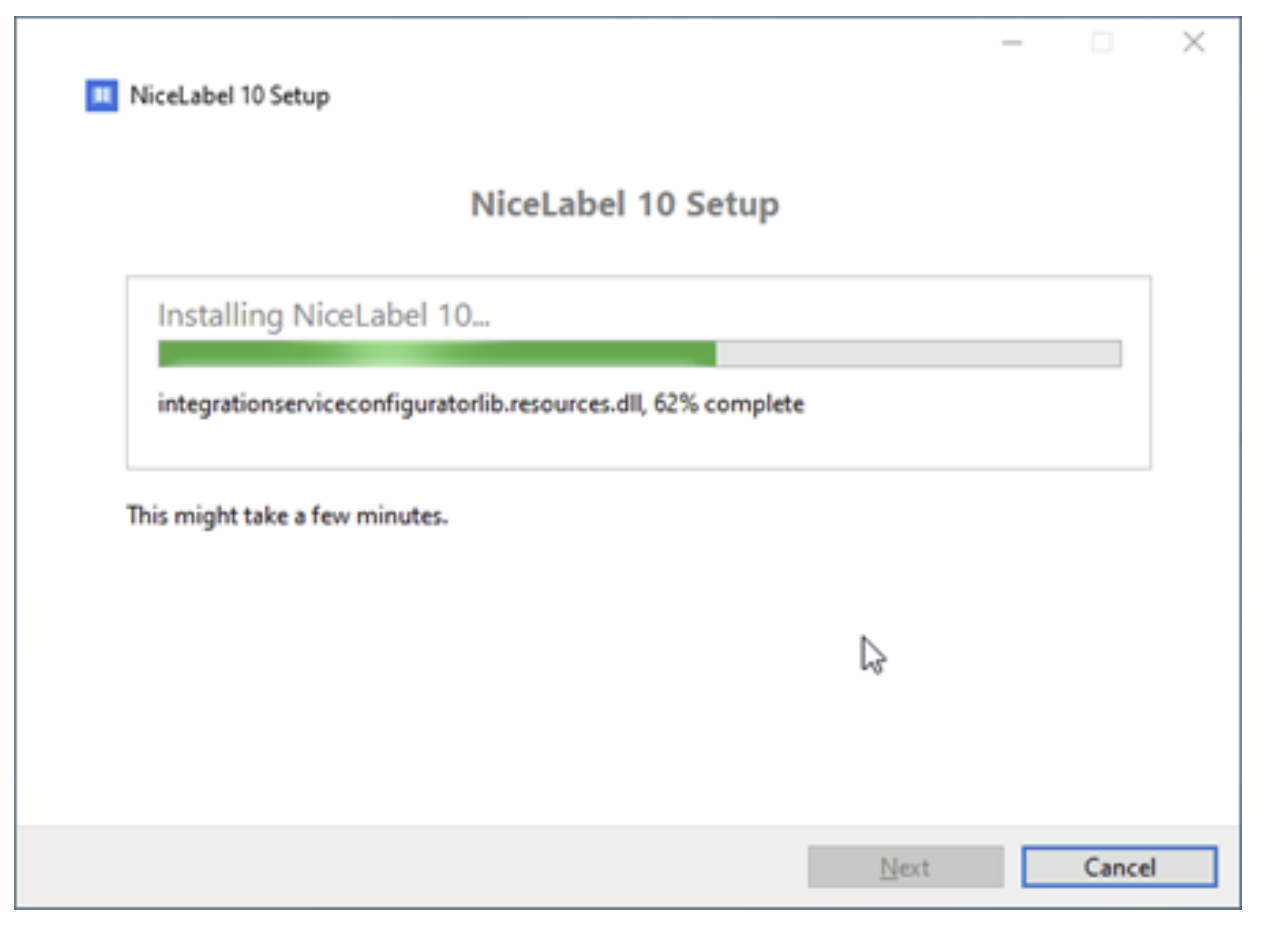Minimize the NiceLabel setup window
This screenshot has height=929, width=1264.
tap(1012, 43)
